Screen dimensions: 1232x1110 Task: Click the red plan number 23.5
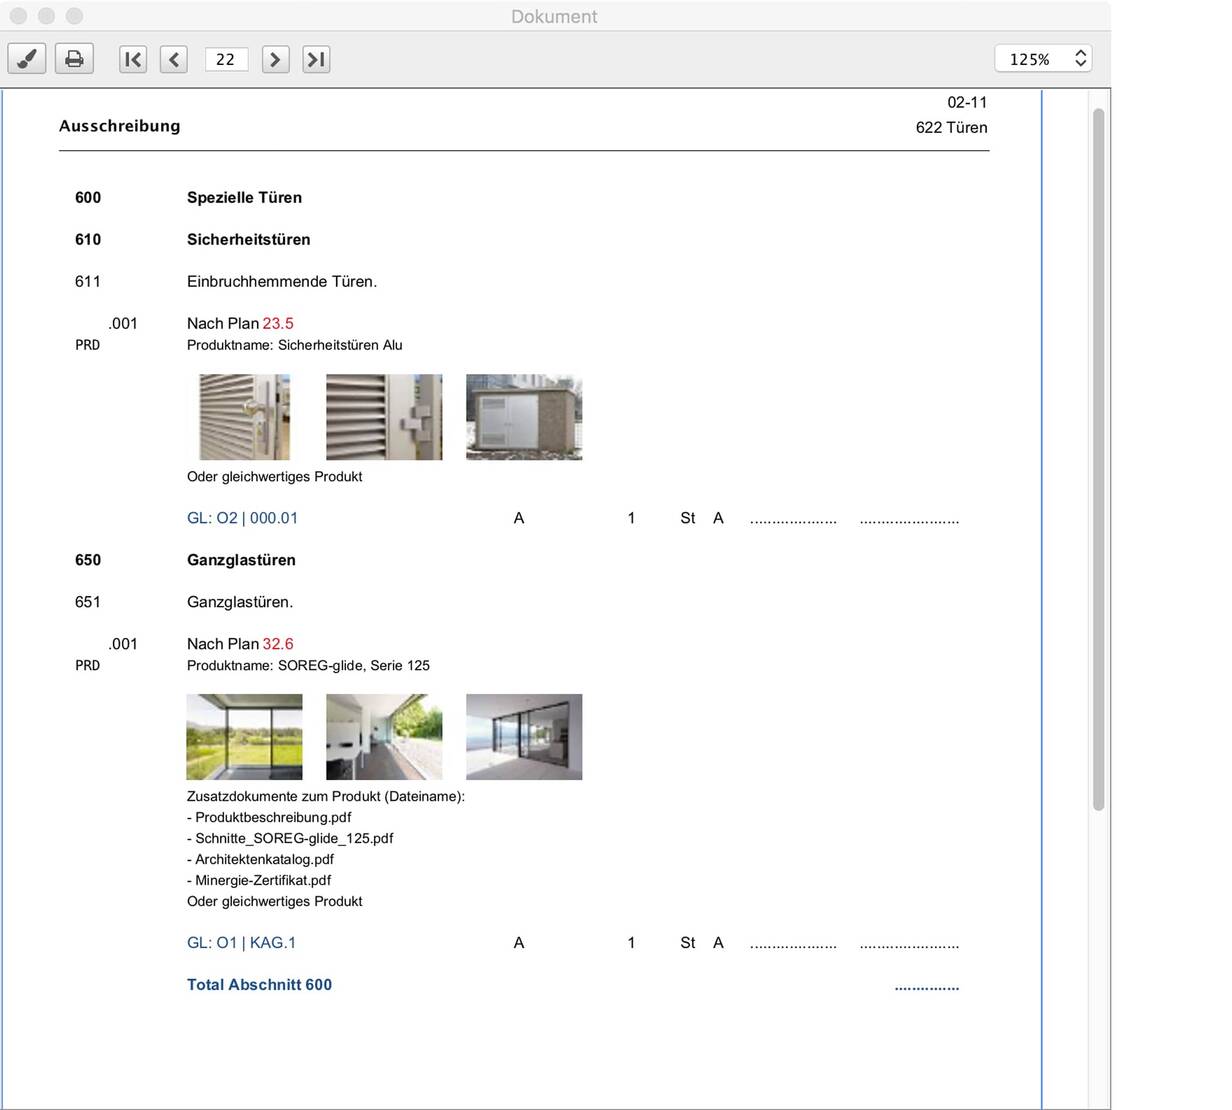(278, 324)
